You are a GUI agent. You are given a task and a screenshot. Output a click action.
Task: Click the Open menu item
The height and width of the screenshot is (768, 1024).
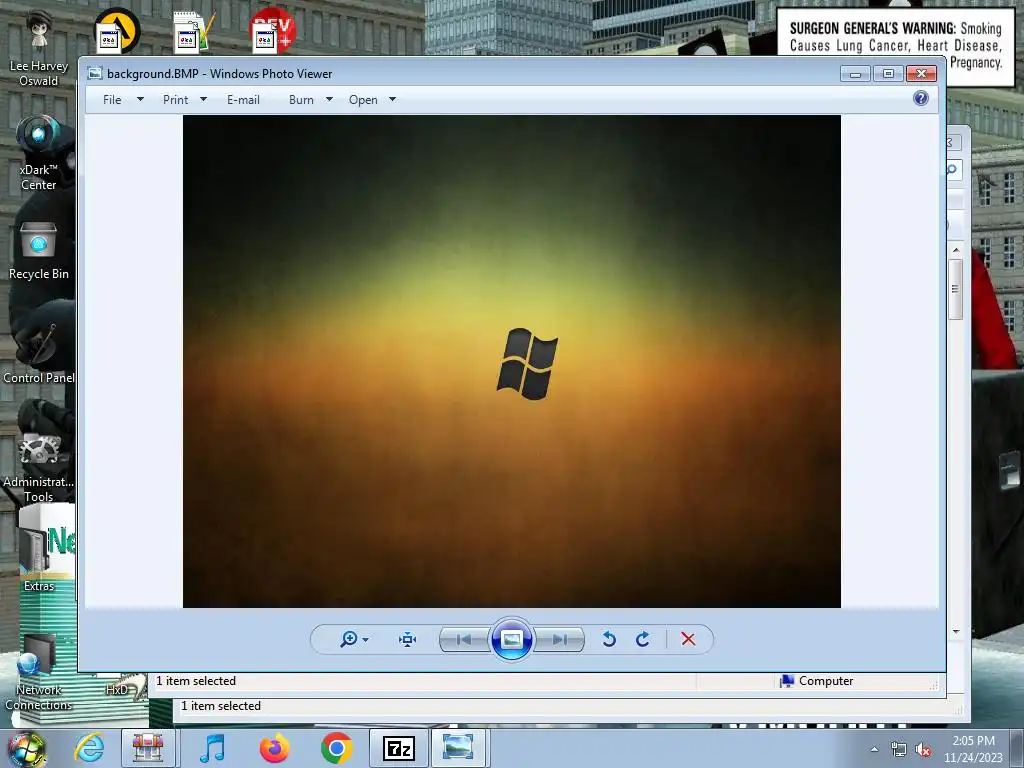363,100
